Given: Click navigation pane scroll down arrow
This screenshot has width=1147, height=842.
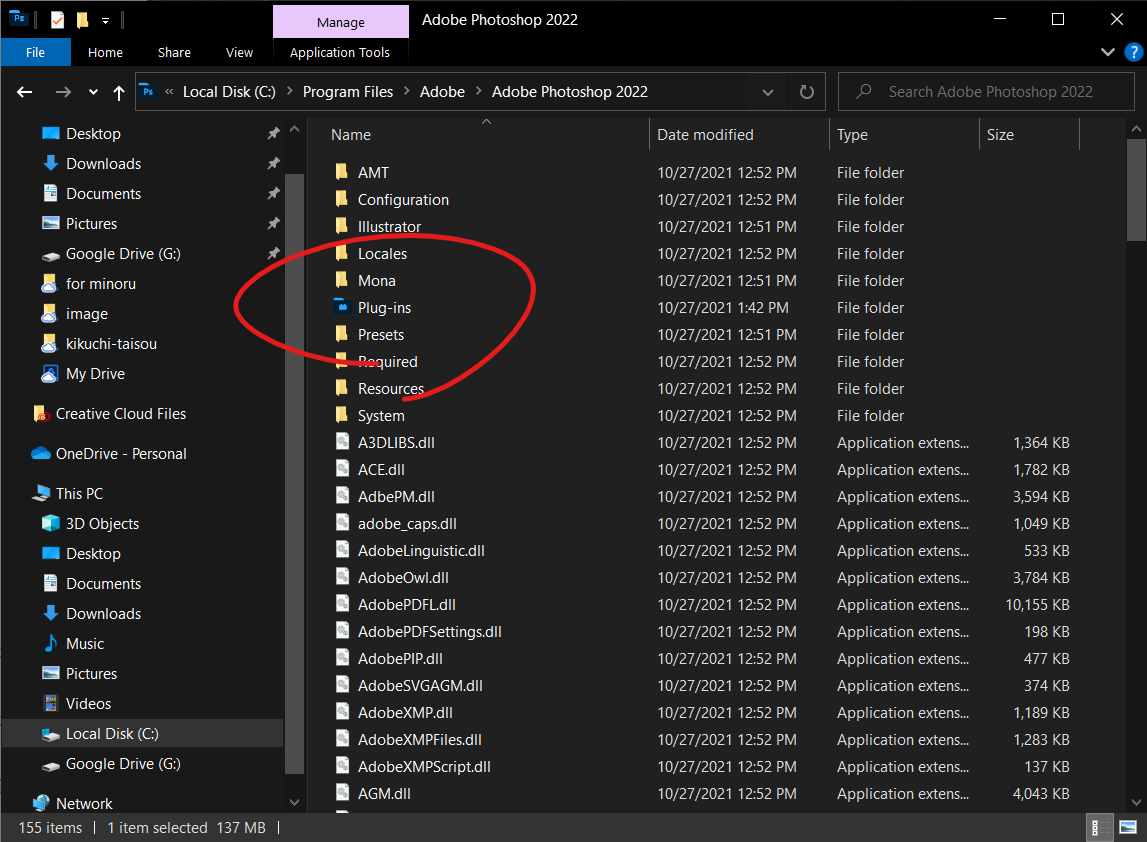Looking at the screenshot, I should (x=294, y=802).
